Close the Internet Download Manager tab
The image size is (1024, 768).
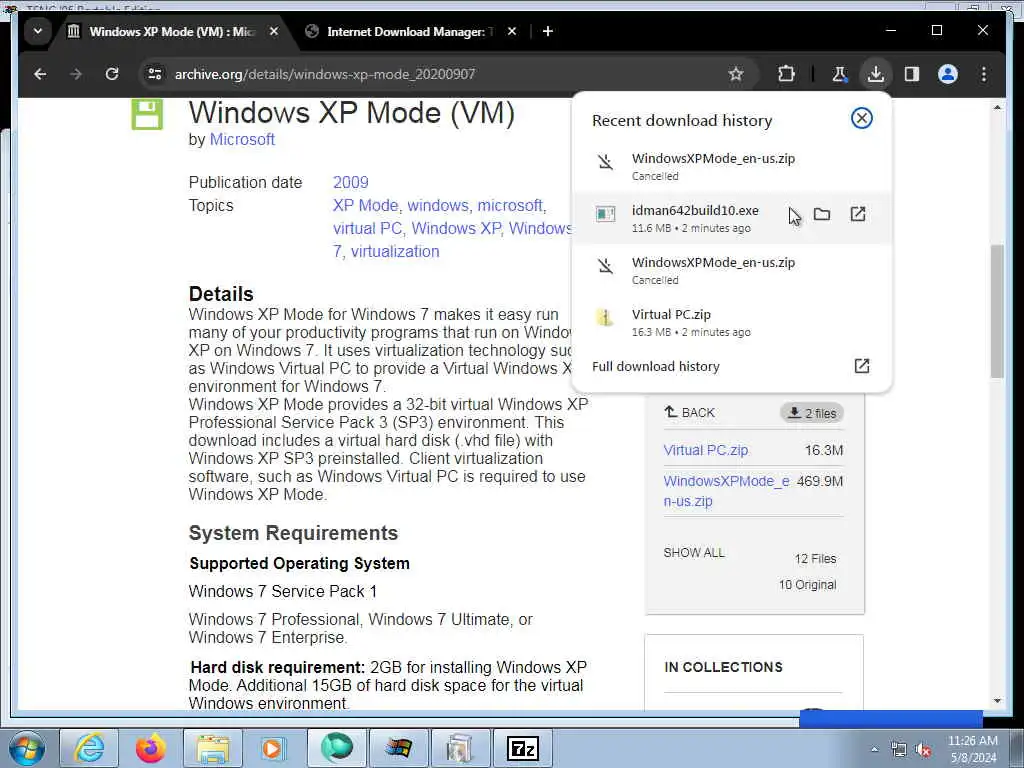tap(512, 31)
